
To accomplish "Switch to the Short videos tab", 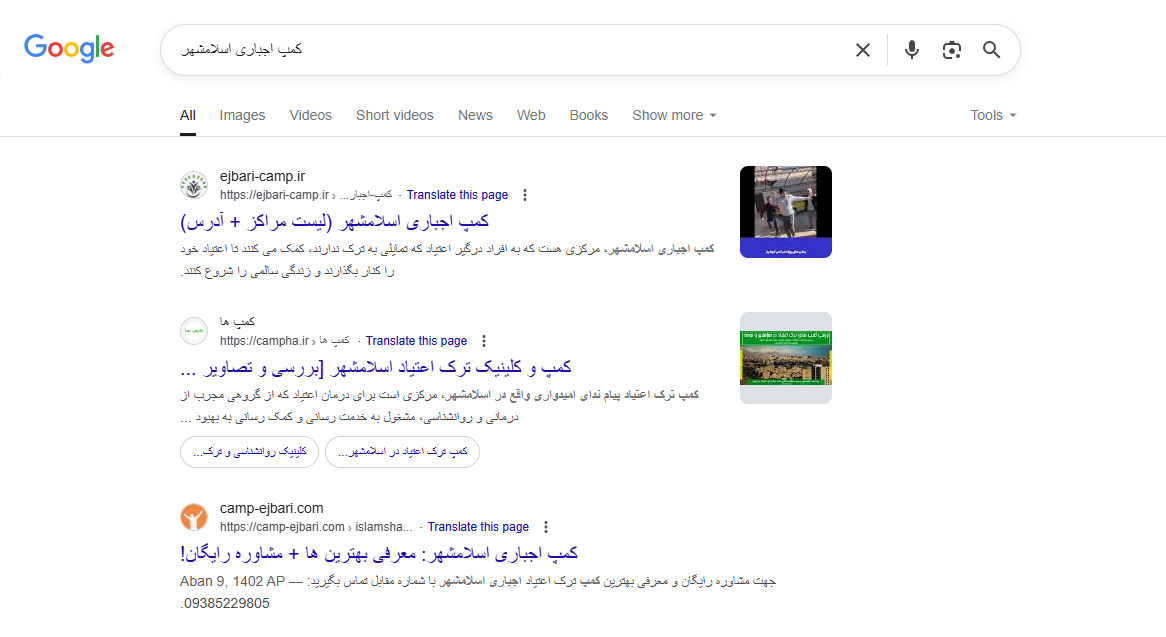I will click(394, 115).
